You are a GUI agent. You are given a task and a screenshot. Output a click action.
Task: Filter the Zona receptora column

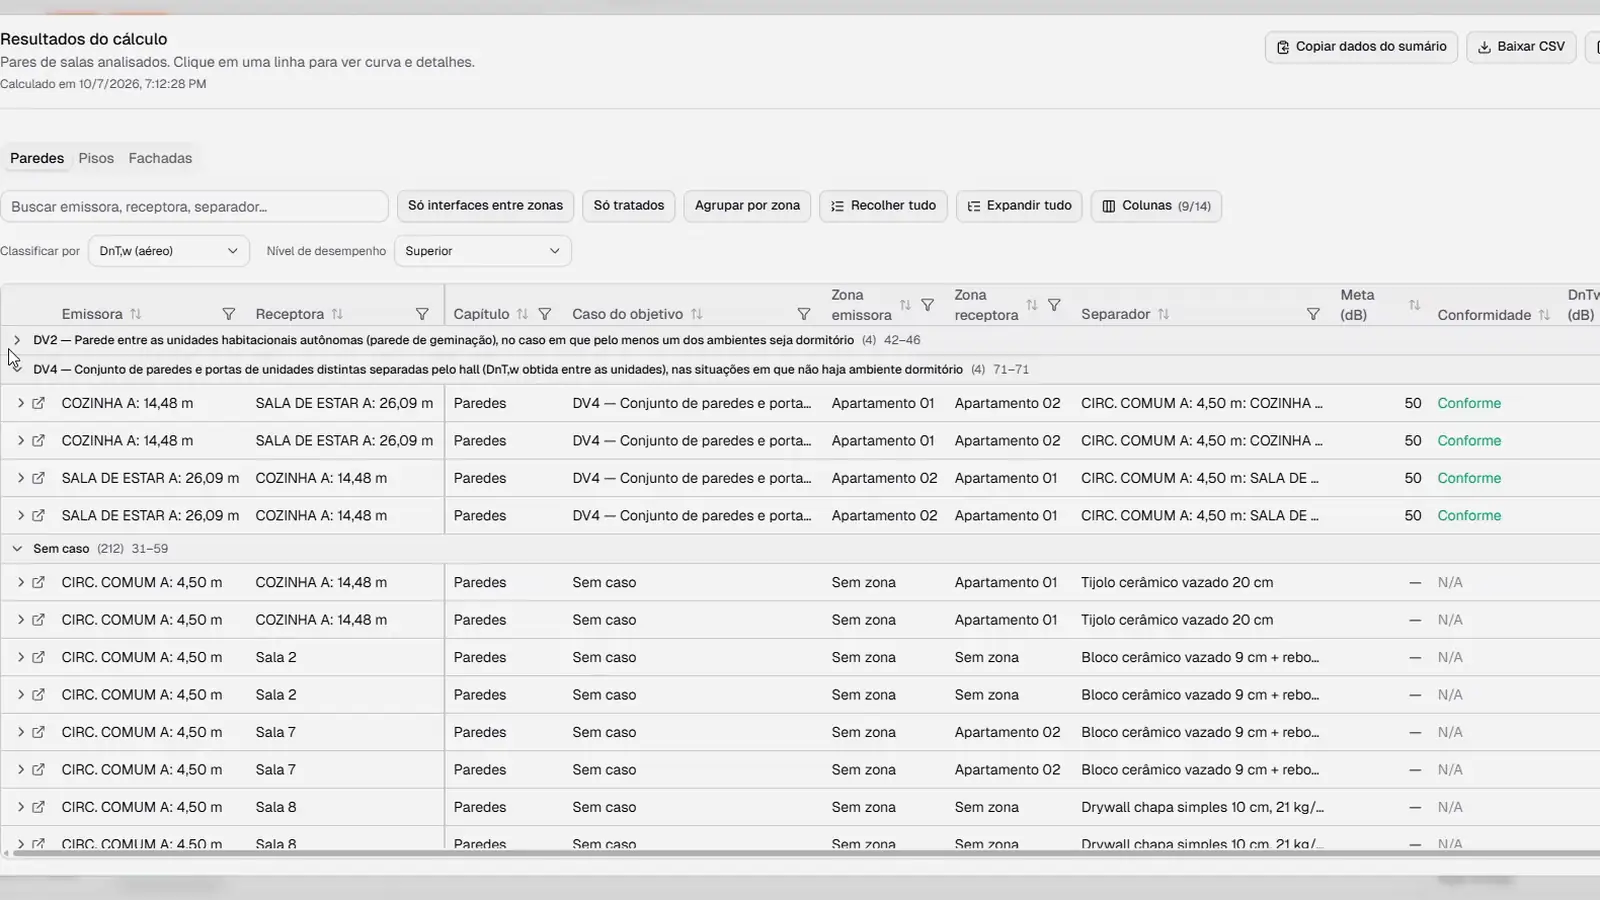[x=1054, y=305]
